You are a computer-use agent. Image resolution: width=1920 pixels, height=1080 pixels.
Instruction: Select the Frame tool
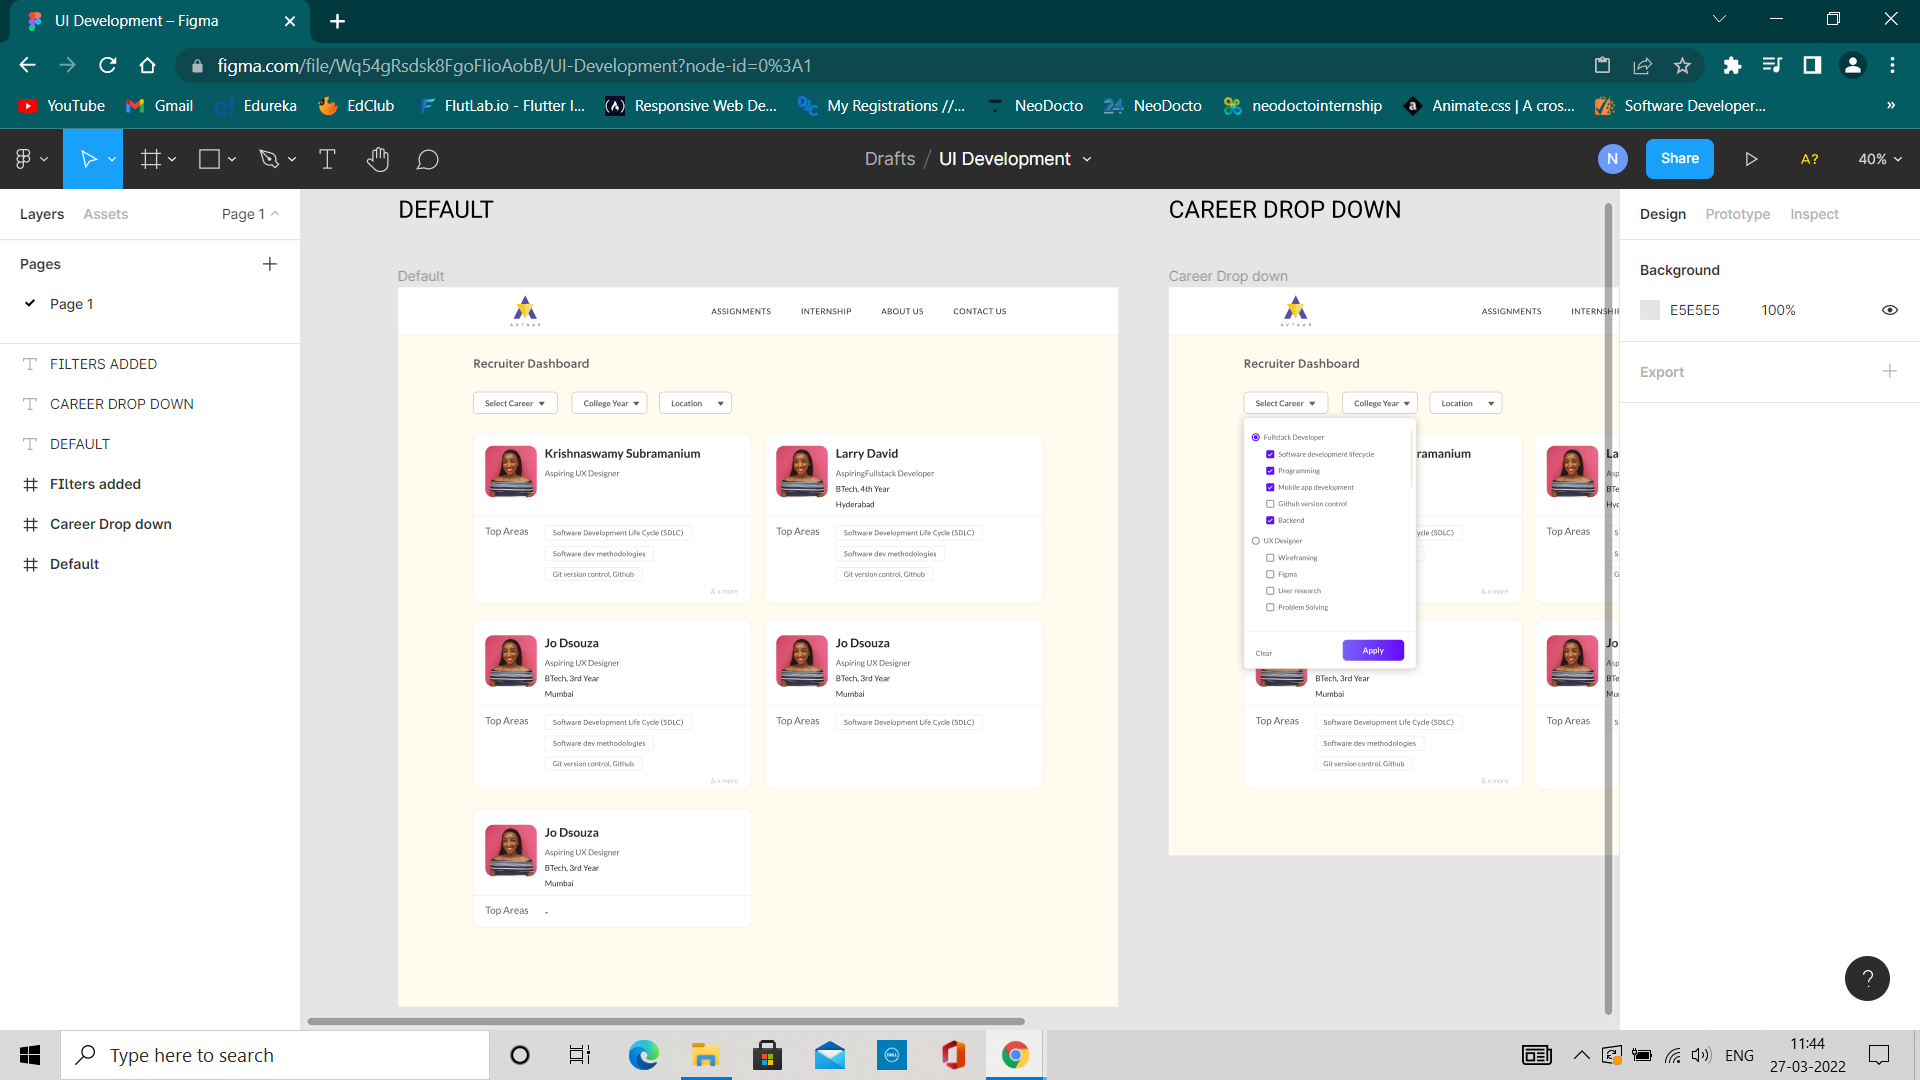point(150,159)
